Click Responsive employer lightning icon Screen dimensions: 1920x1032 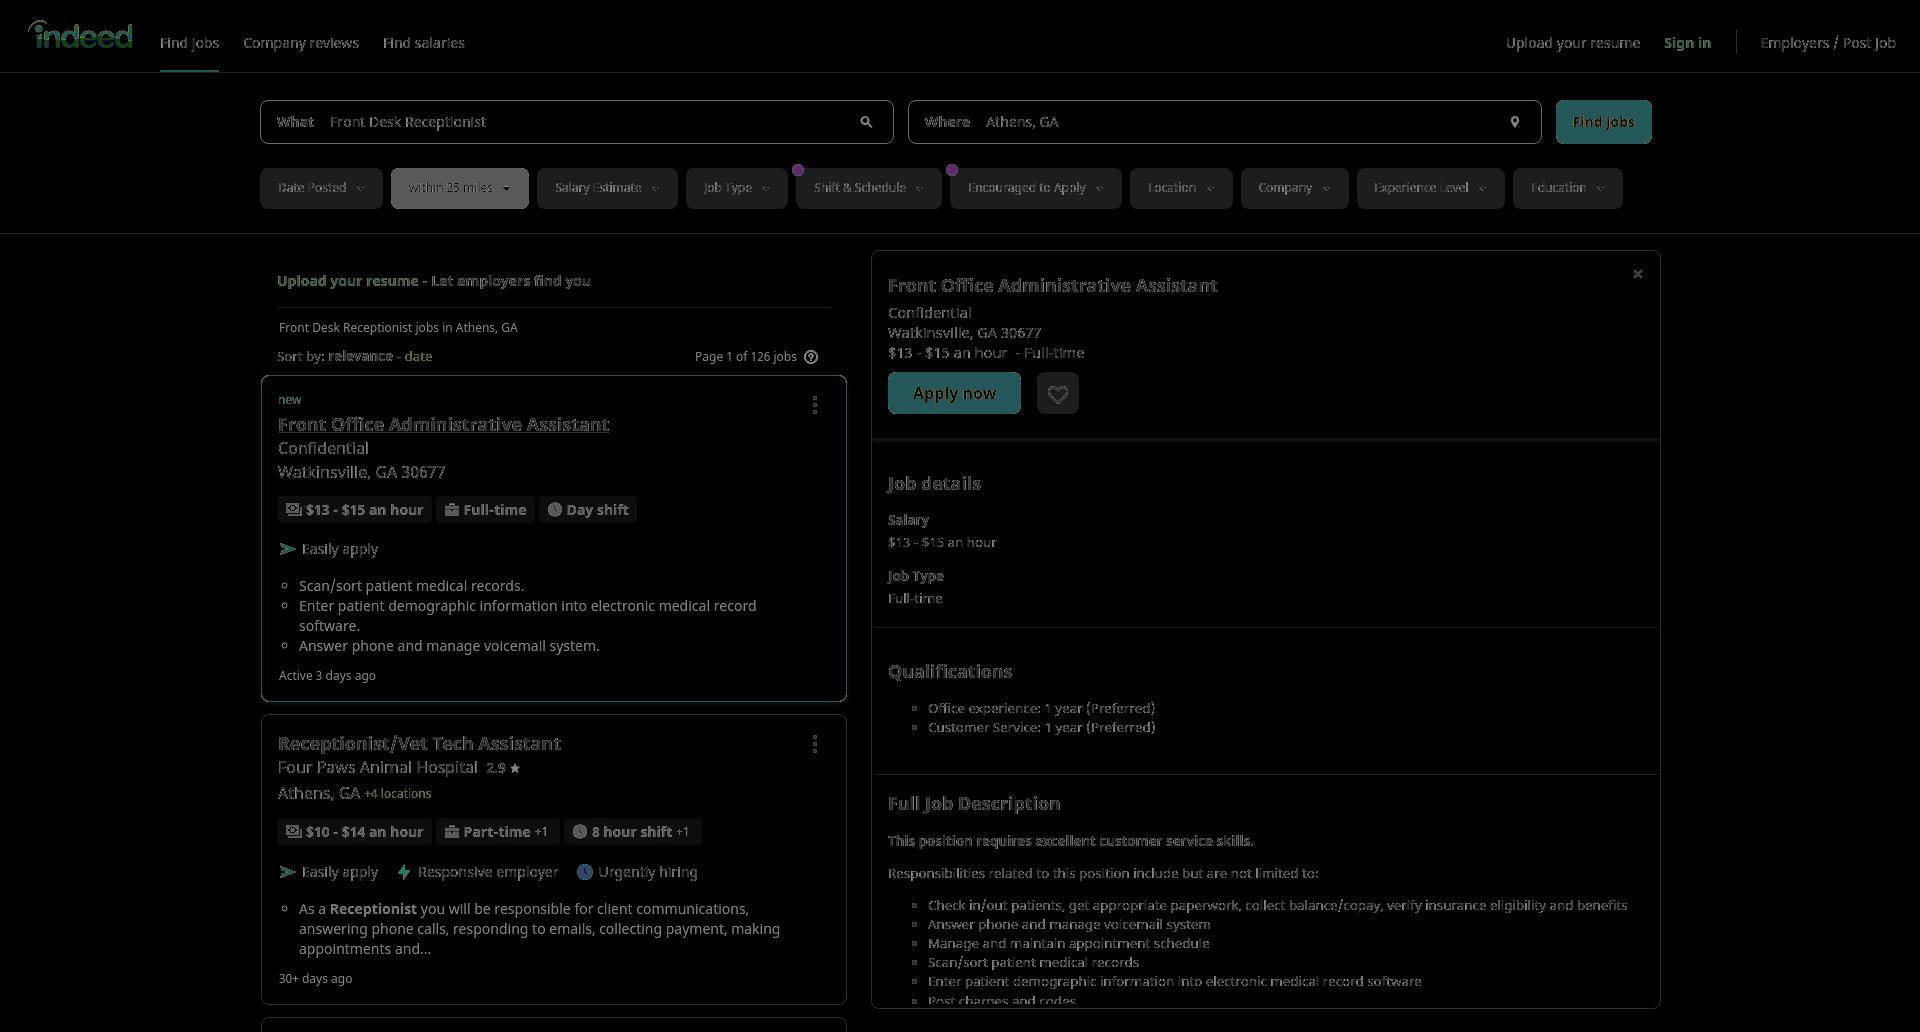tap(404, 872)
